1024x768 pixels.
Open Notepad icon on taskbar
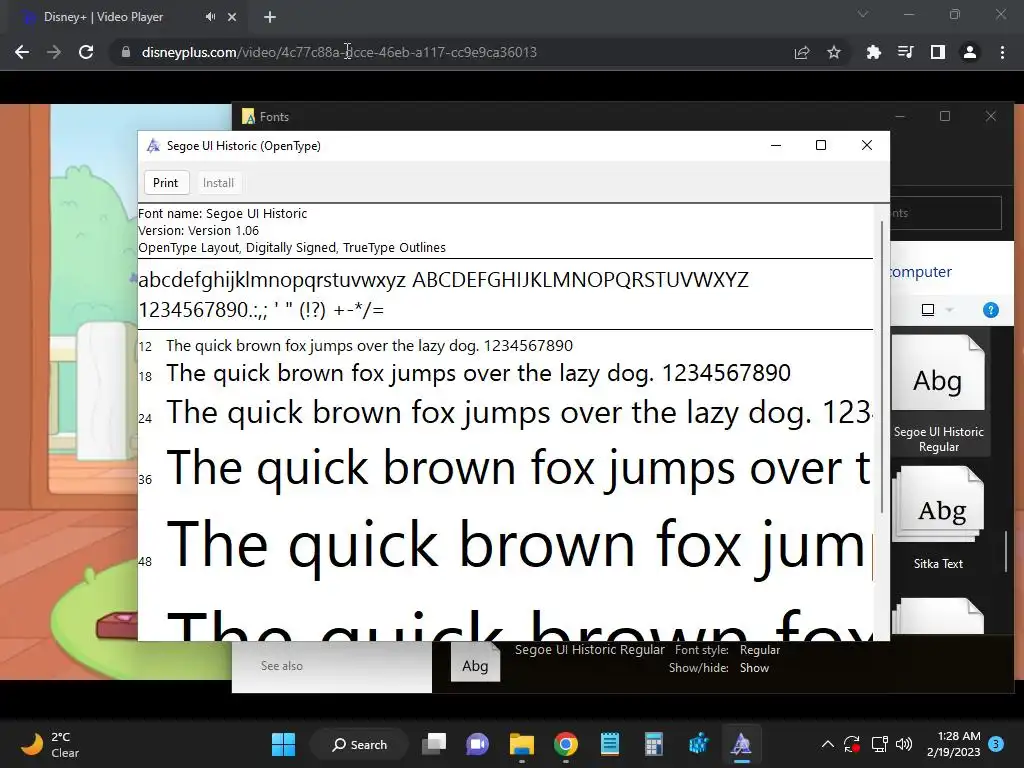pos(609,744)
